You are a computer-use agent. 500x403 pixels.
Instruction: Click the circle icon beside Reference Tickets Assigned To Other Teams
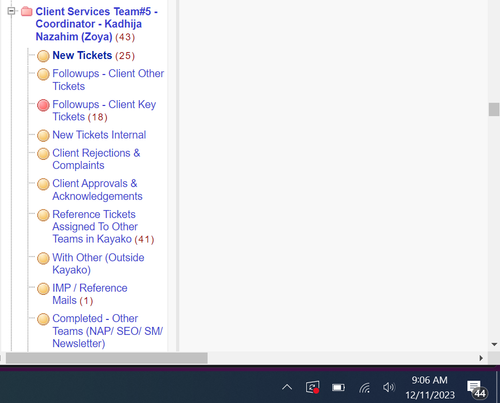point(43,215)
